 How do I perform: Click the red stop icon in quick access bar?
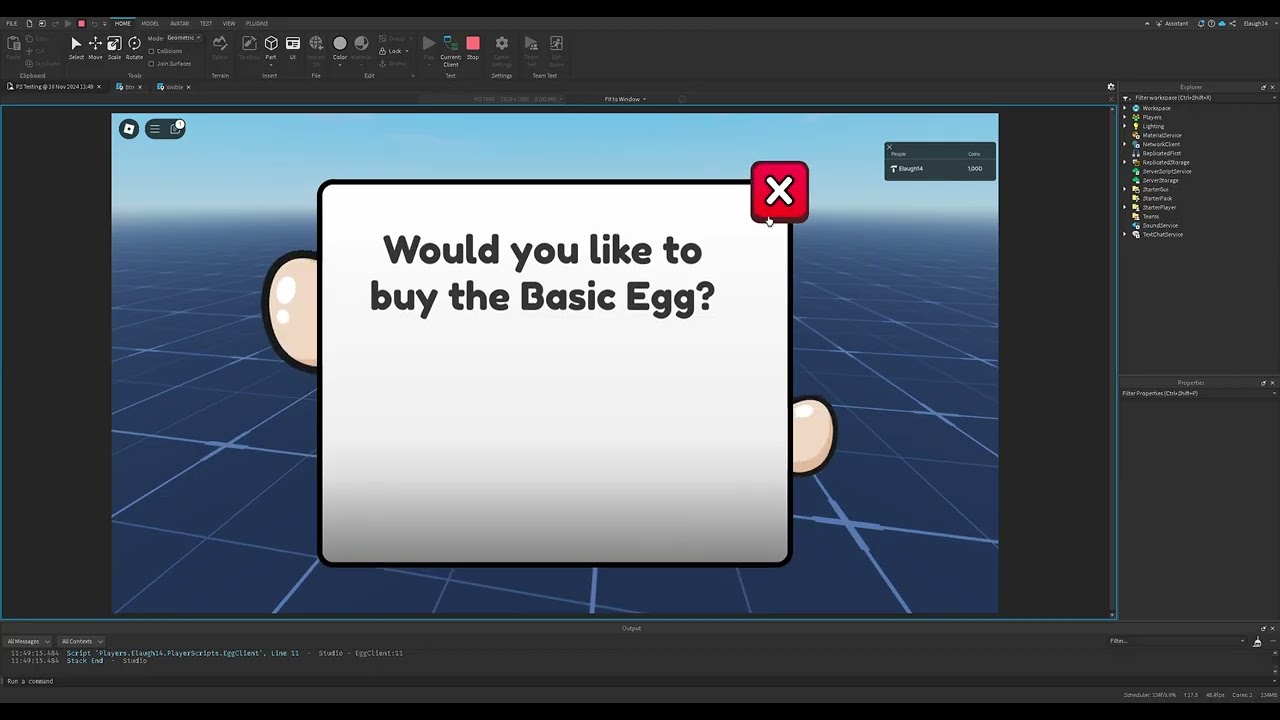pyautogui.click(x=81, y=23)
